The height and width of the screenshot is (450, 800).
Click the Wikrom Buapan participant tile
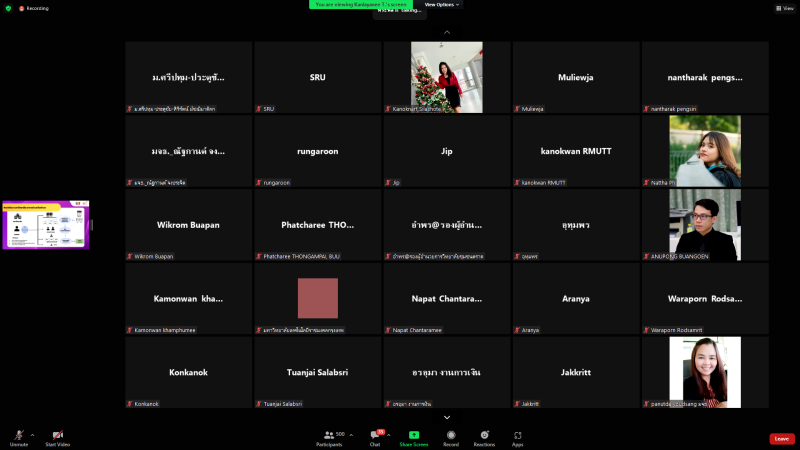(x=188, y=225)
